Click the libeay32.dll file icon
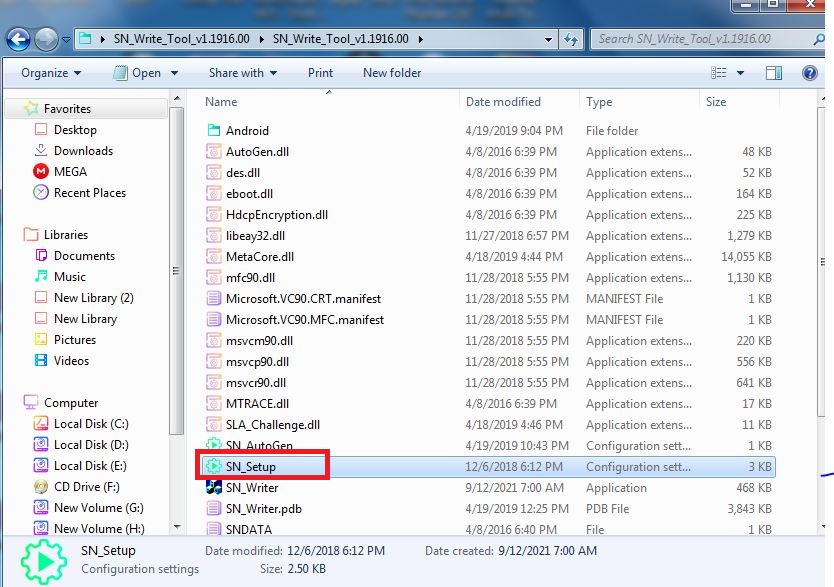 [213, 236]
